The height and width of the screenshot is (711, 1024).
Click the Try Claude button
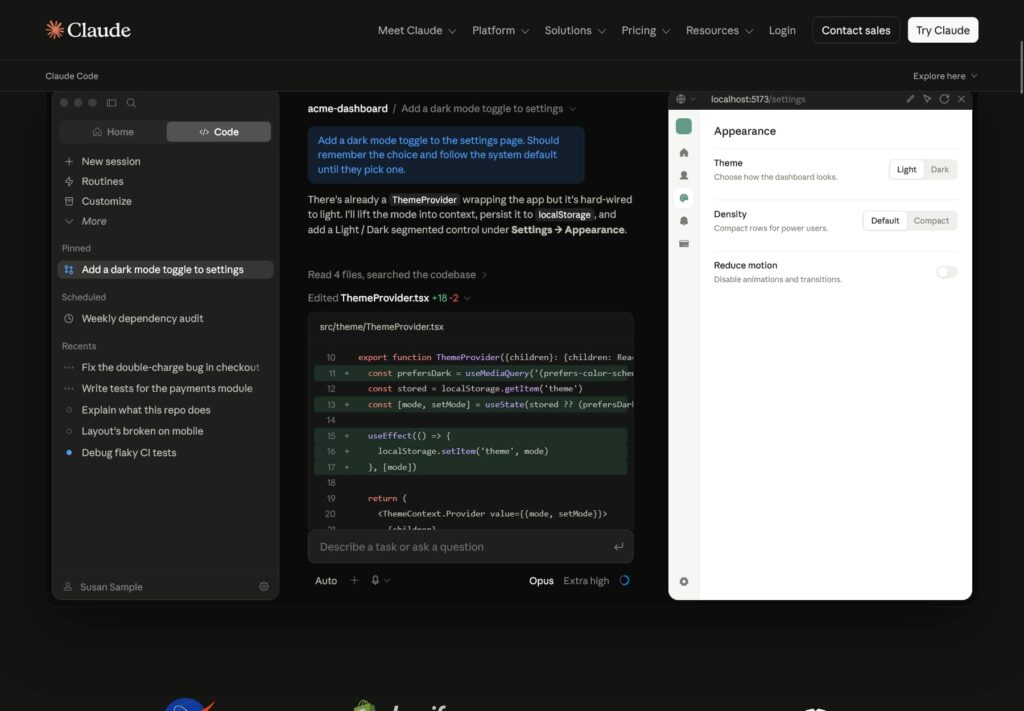point(942,30)
